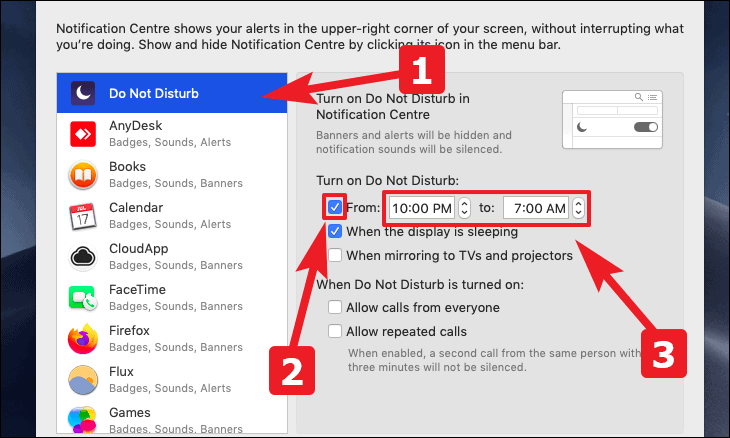Screen dimensions: 730x438
Task: Click the 'Banners and alerts will be hidden' description
Action: pyautogui.click(x=414, y=142)
